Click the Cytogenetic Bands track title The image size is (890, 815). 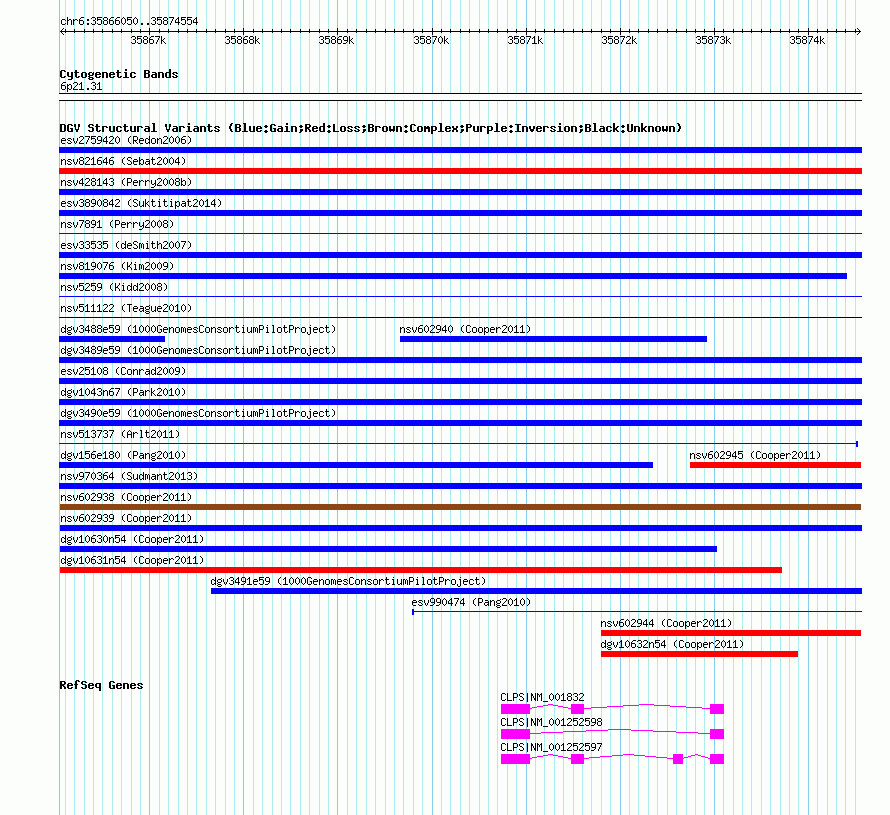(x=119, y=74)
